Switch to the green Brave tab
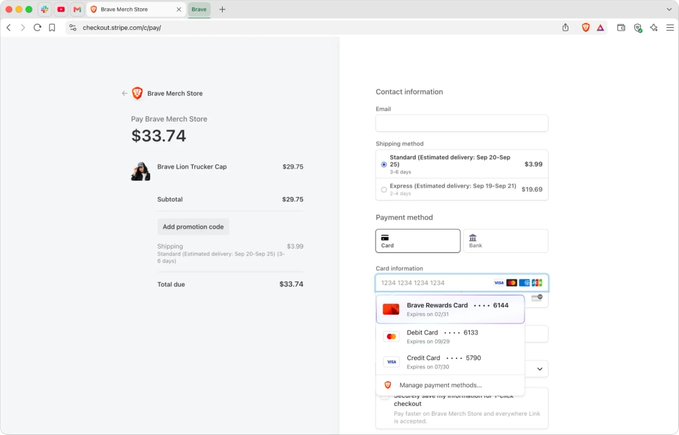Viewport: 679px width, 435px height. pyautogui.click(x=199, y=9)
